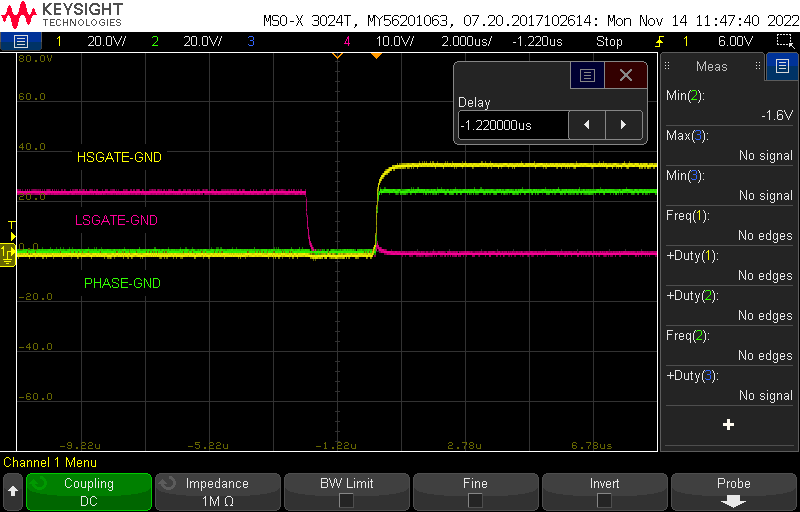Screen dimensions: 800x512
Task: Click the LSGATE-GND waveform label
Action: pyautogui.click(x=116, y=220)
